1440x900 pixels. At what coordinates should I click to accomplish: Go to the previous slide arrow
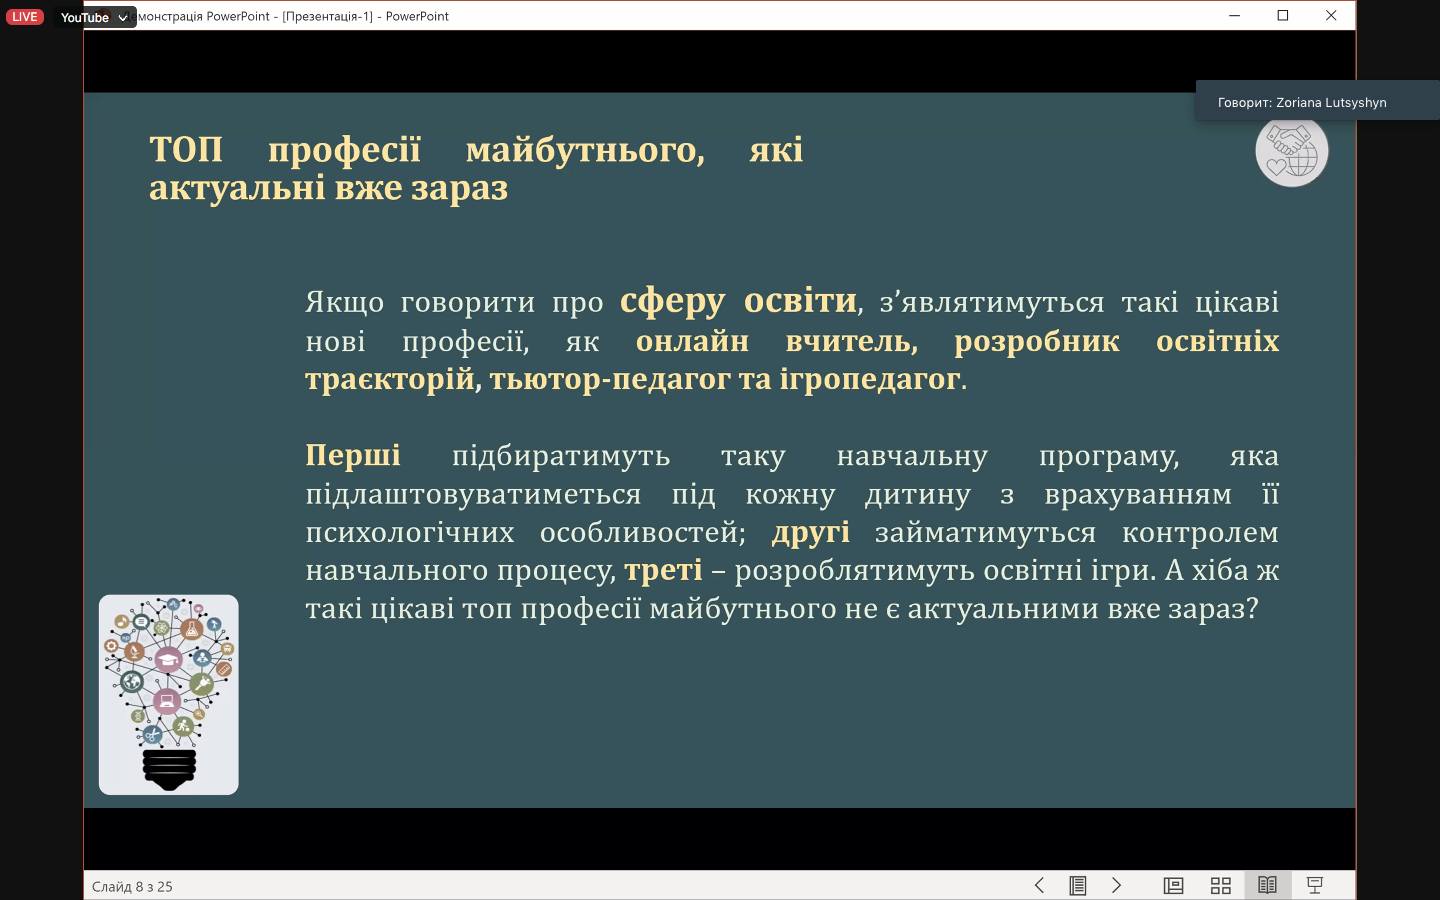(1039, 885)
